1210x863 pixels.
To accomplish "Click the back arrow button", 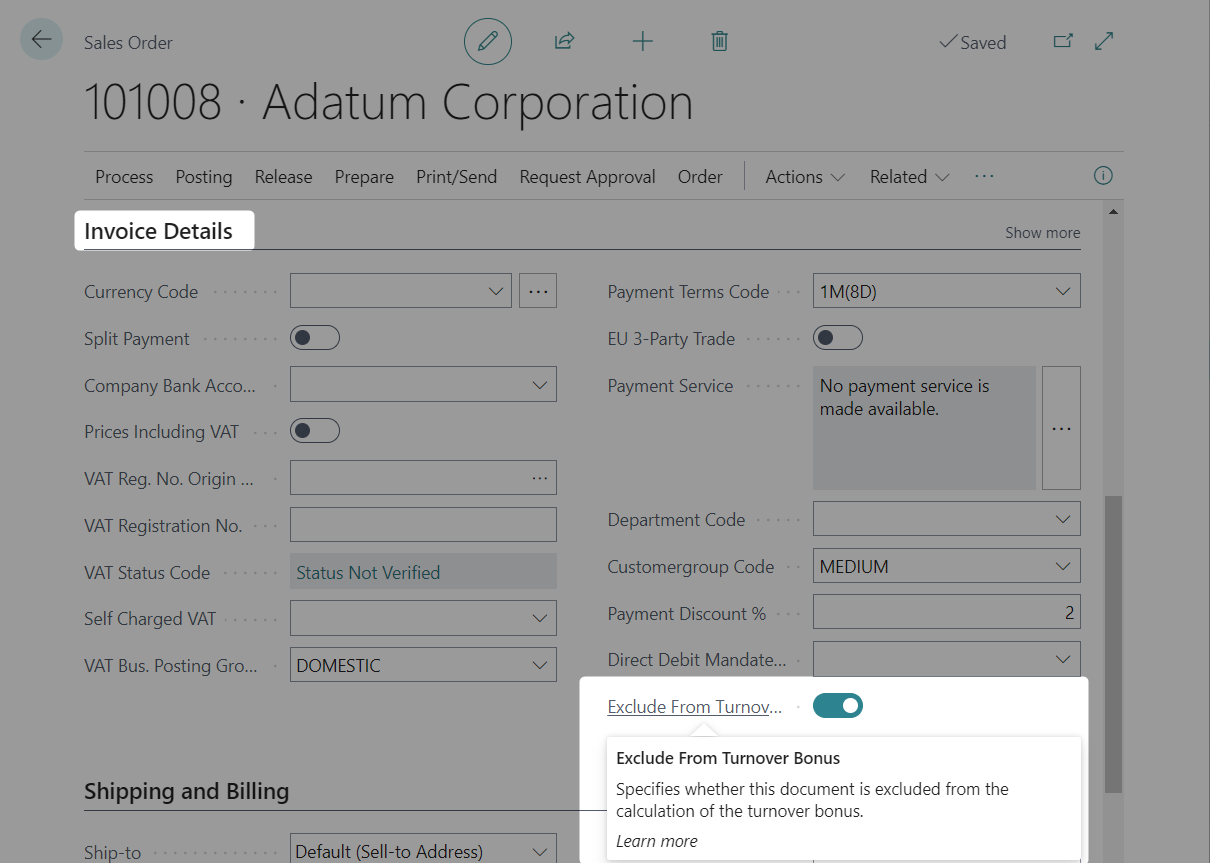I will coord(41,40).
